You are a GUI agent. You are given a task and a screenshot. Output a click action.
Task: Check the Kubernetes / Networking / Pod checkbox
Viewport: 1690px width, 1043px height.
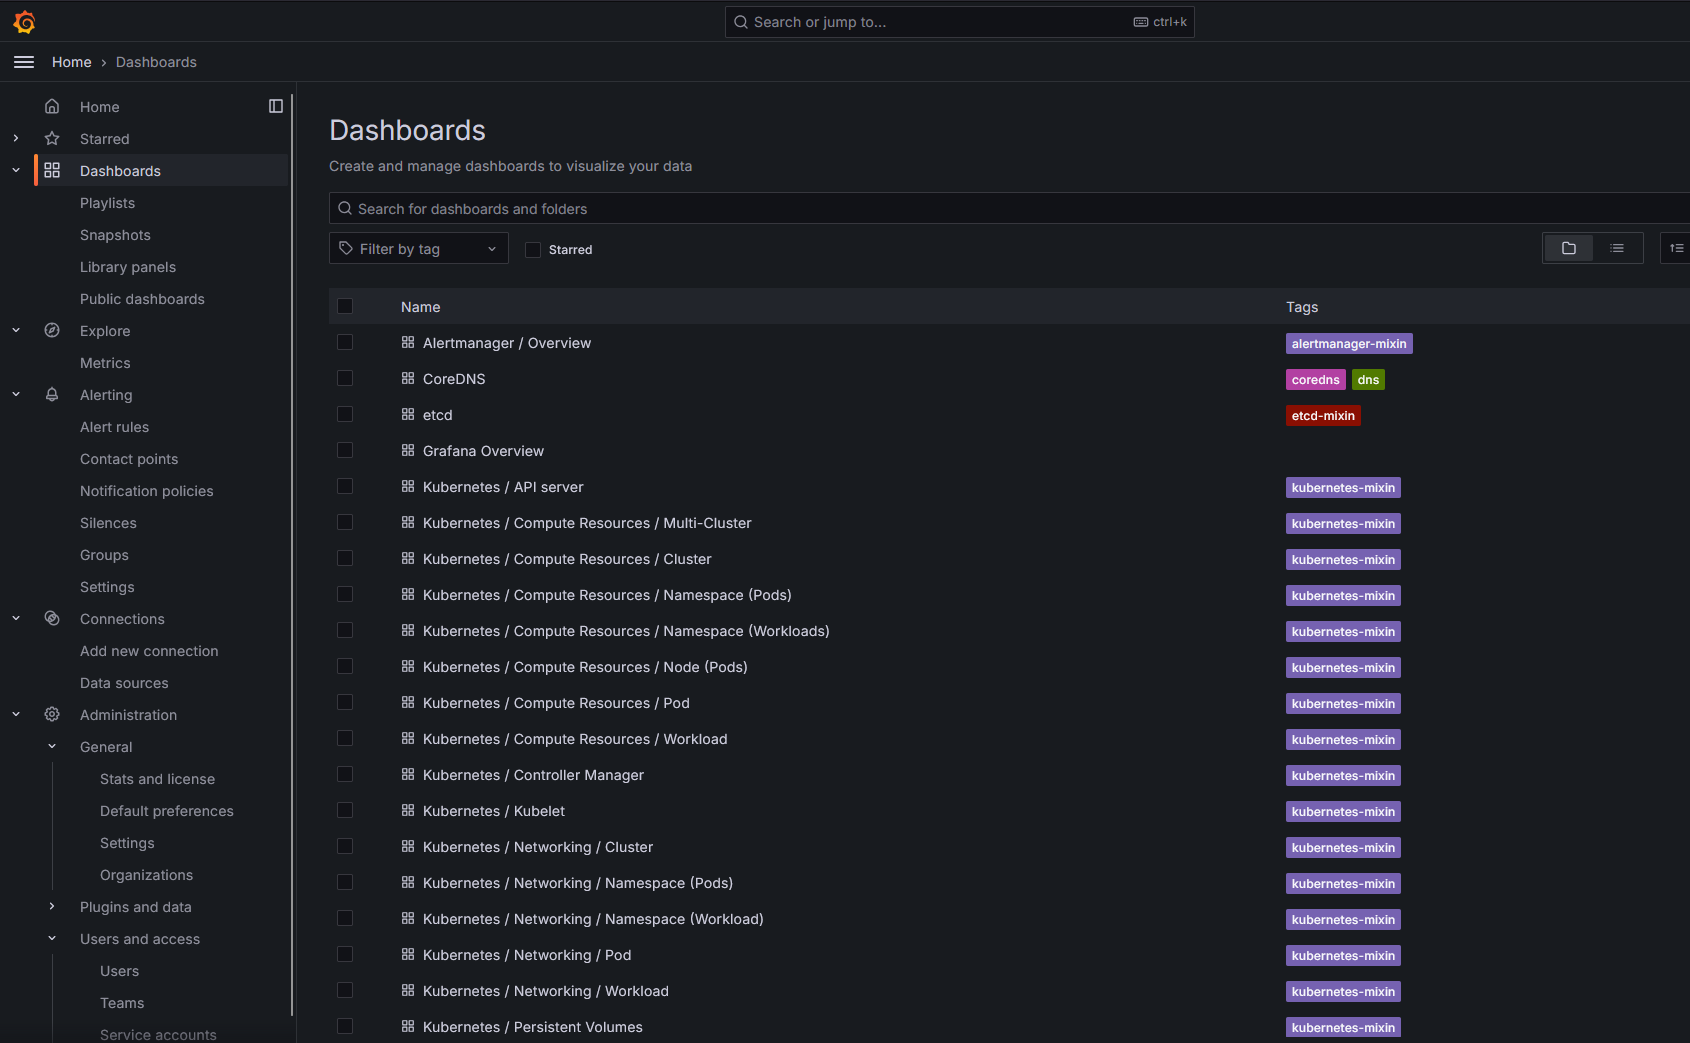pos(345,954)
